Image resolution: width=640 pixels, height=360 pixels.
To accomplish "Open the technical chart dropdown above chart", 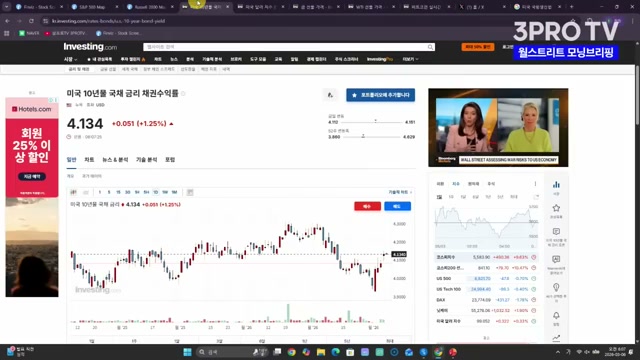I will click(x=400, y=192).
